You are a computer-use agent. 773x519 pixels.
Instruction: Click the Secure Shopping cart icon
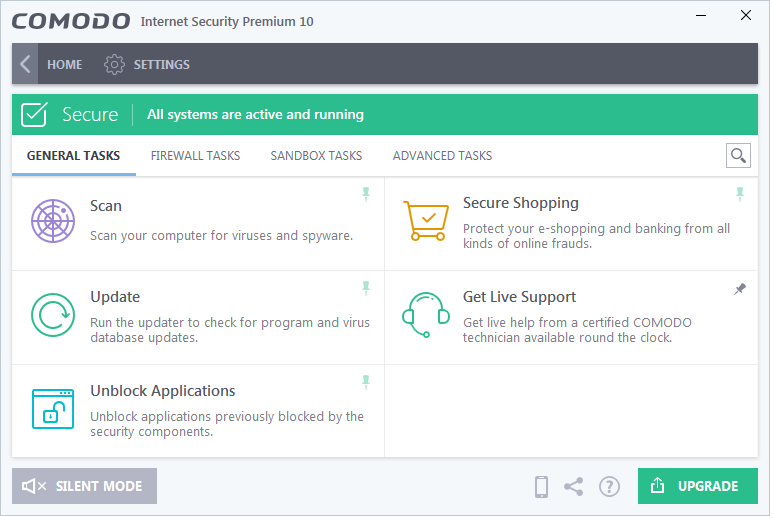[x=426, y=220]
